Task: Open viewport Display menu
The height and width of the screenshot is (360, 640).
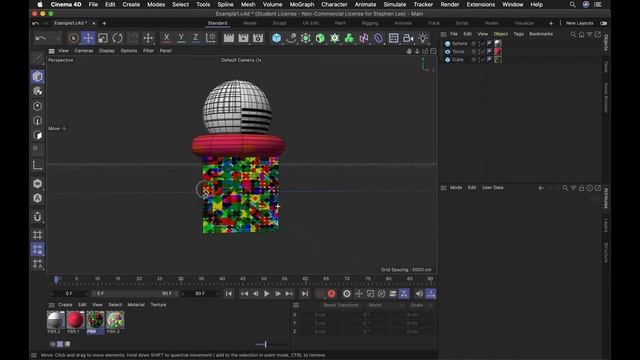Action: tap(107, 51)
